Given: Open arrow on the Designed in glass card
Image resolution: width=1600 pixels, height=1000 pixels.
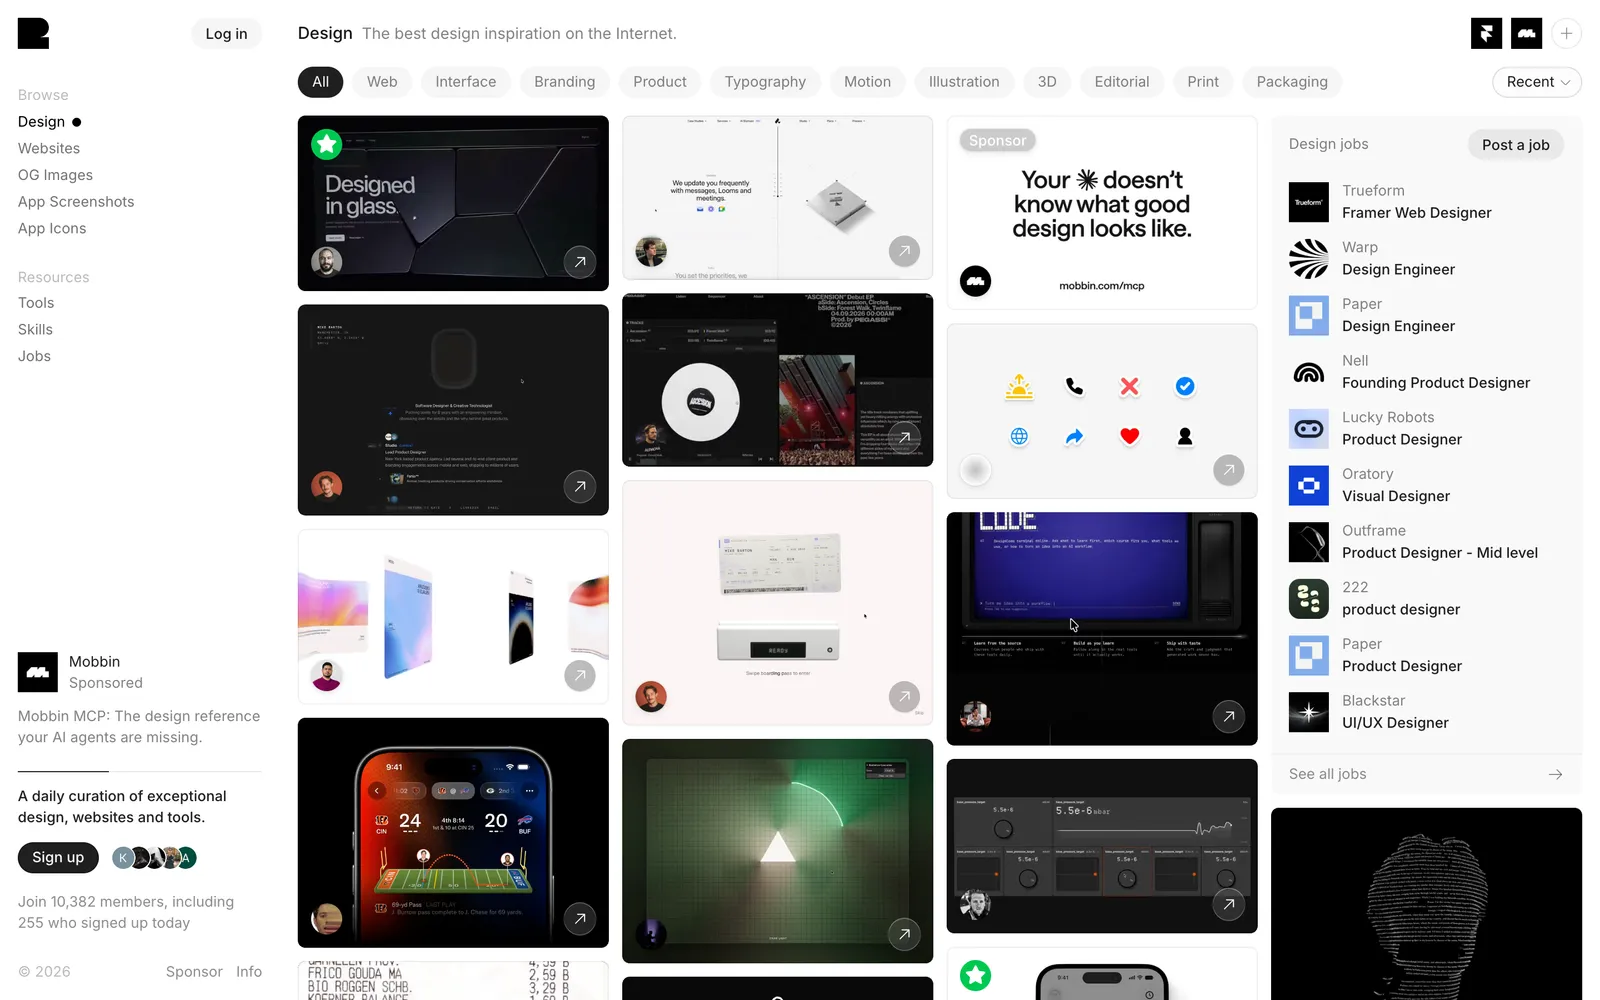Looking at the screenshot, I should pos(580,262).
